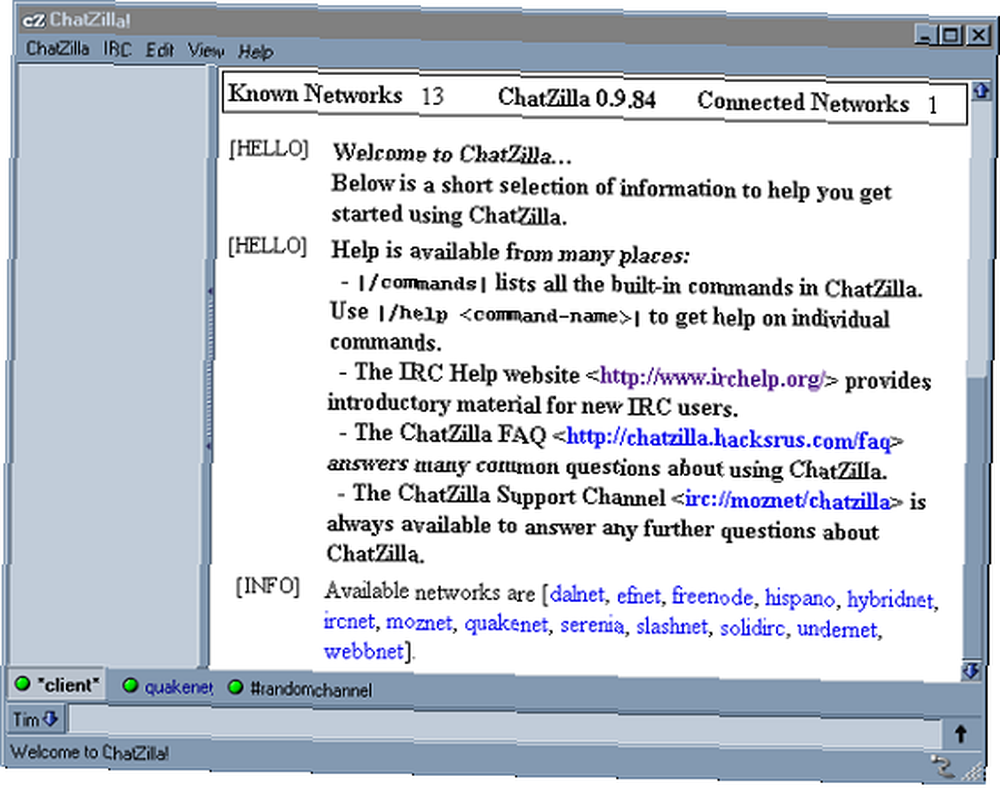Open the ChatZilla menu
This screenshot has height=788, width=1000.
[x=57, y=48]
